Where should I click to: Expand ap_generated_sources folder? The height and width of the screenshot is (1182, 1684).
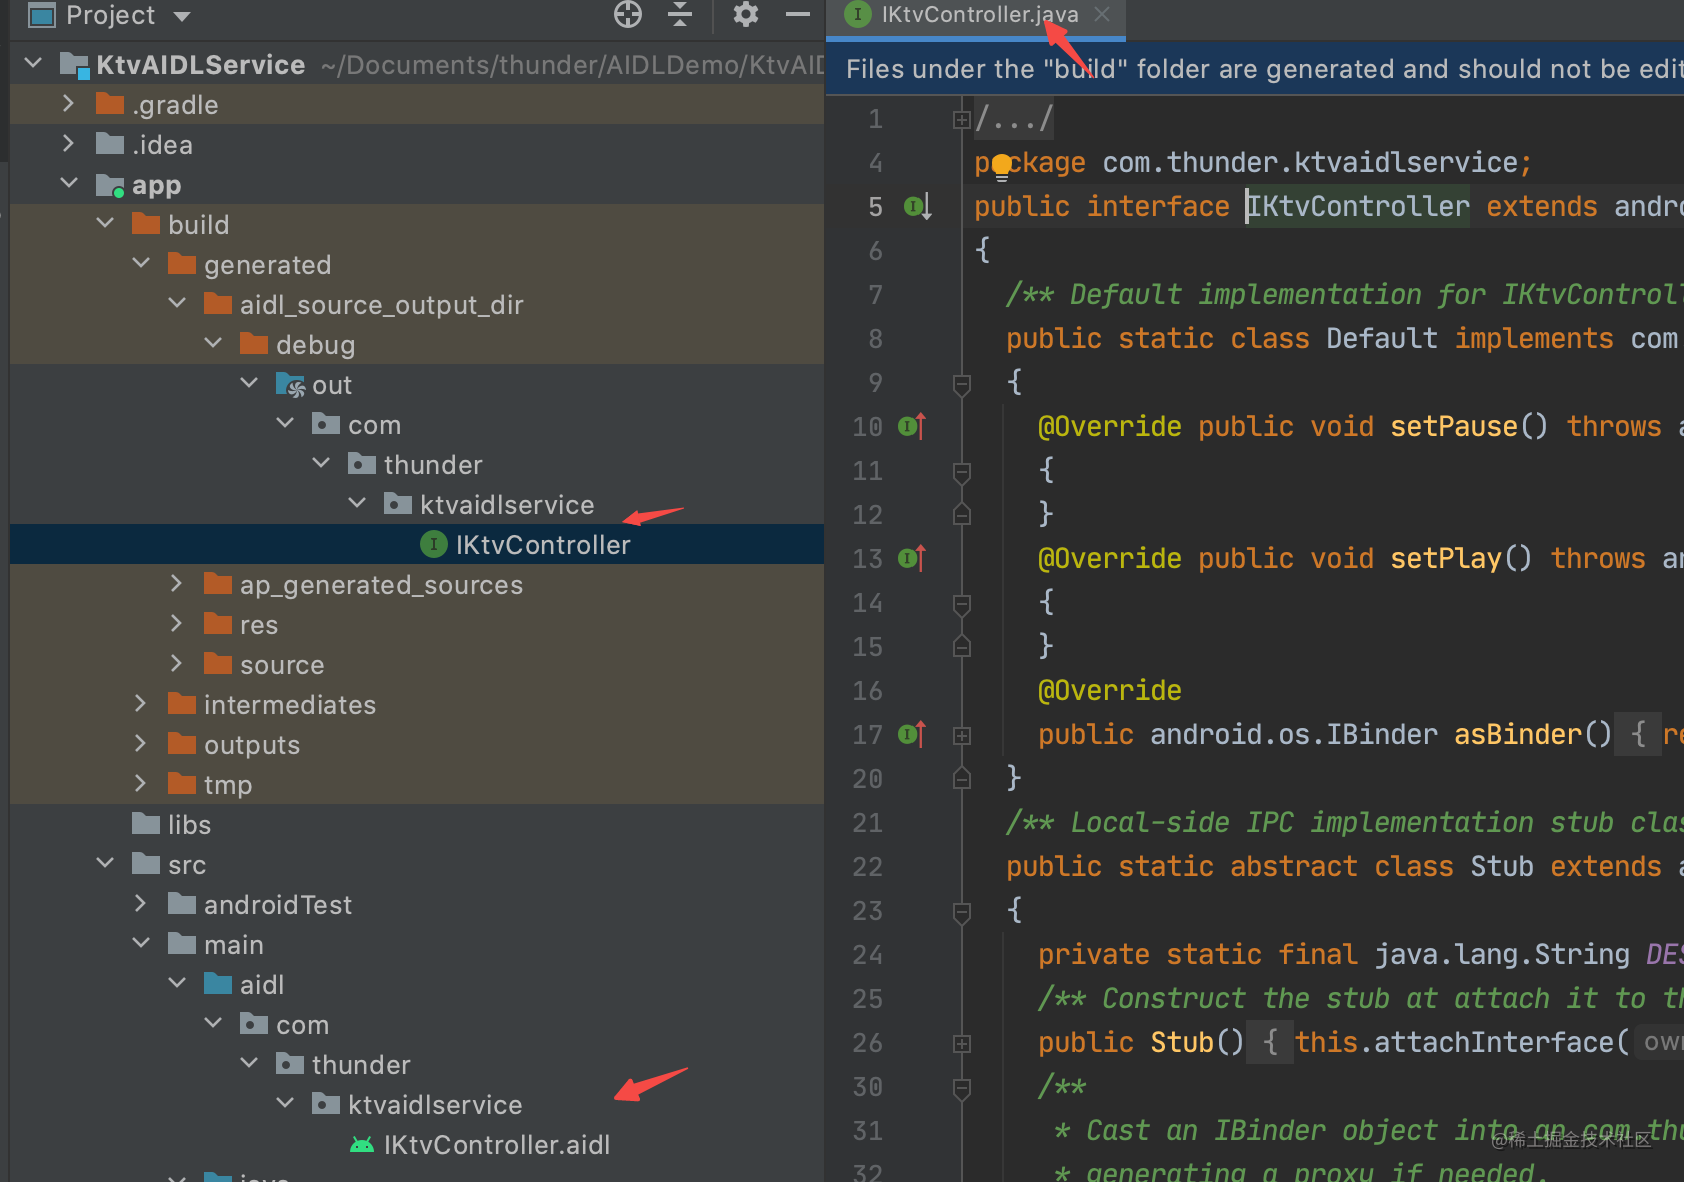pyautogui.click(x=176, y=584)
